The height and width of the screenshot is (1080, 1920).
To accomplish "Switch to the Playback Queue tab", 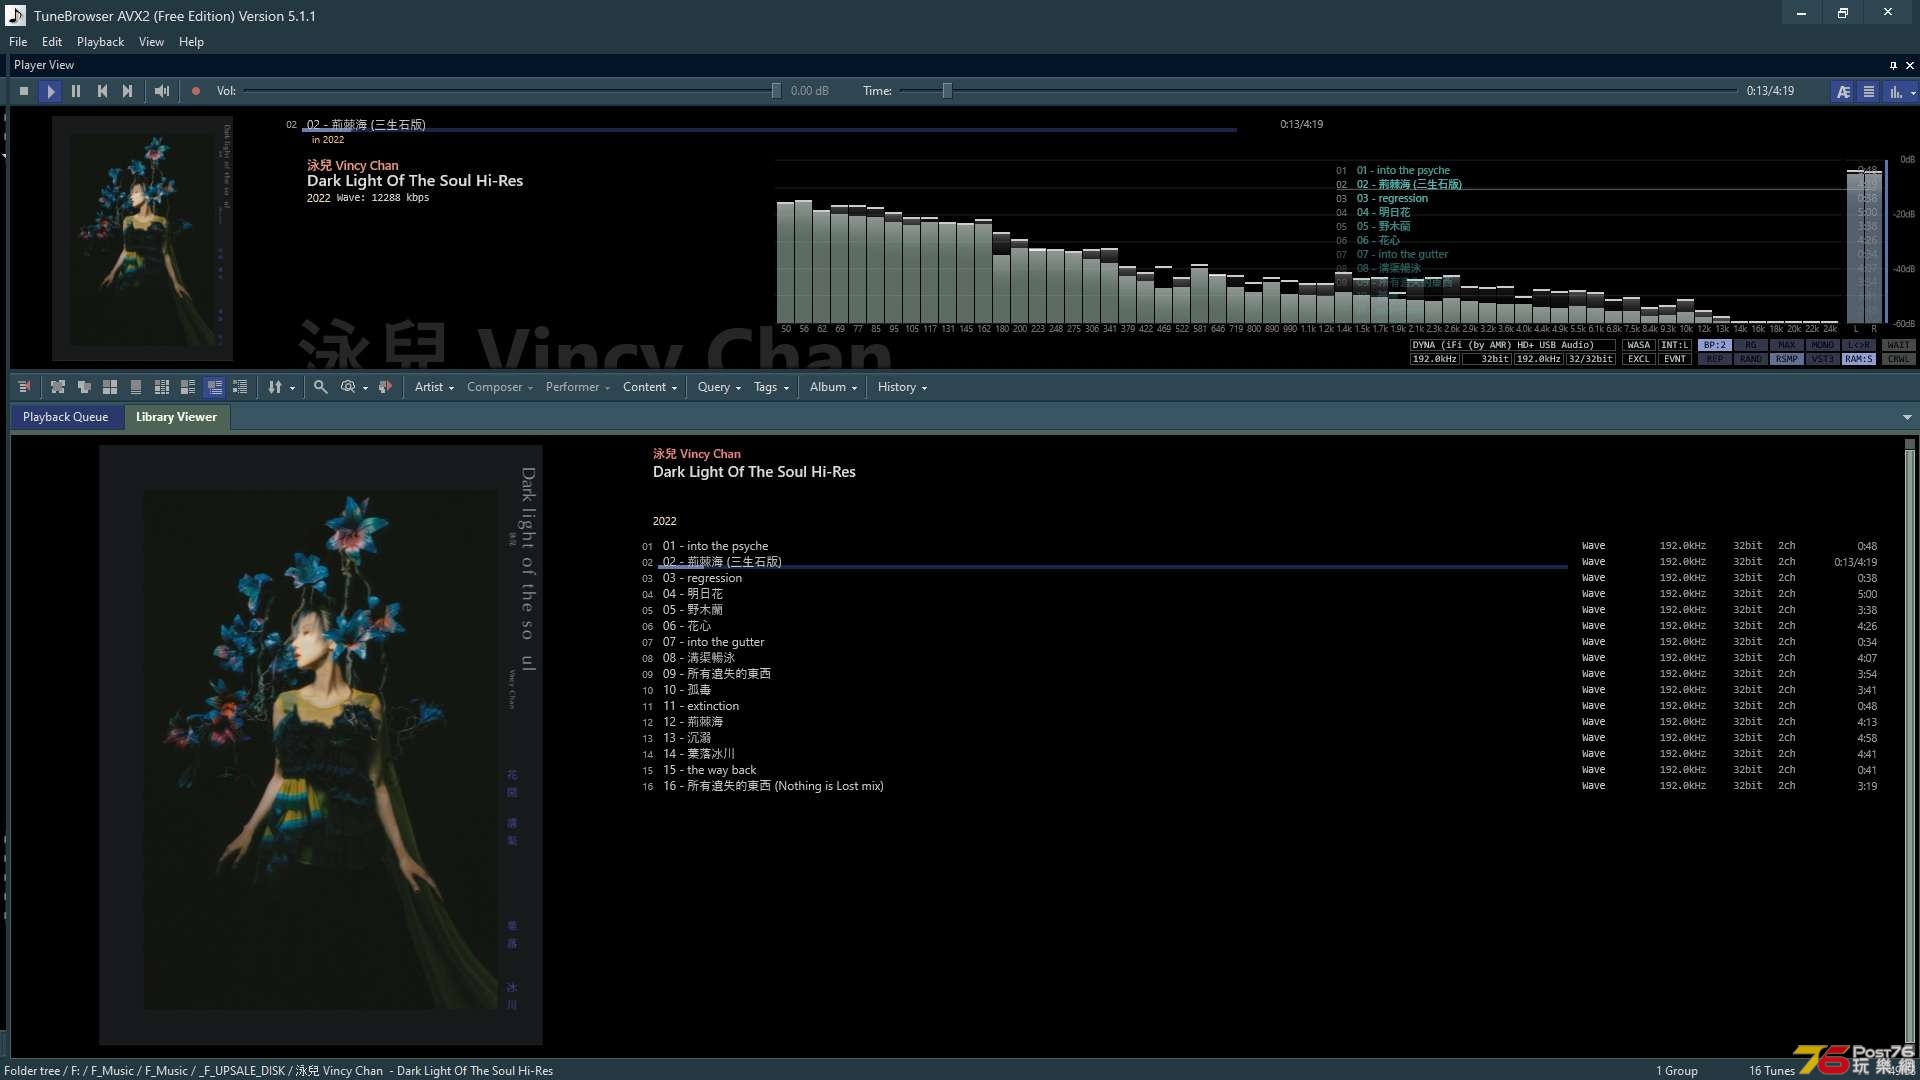I will coord(65,417).
